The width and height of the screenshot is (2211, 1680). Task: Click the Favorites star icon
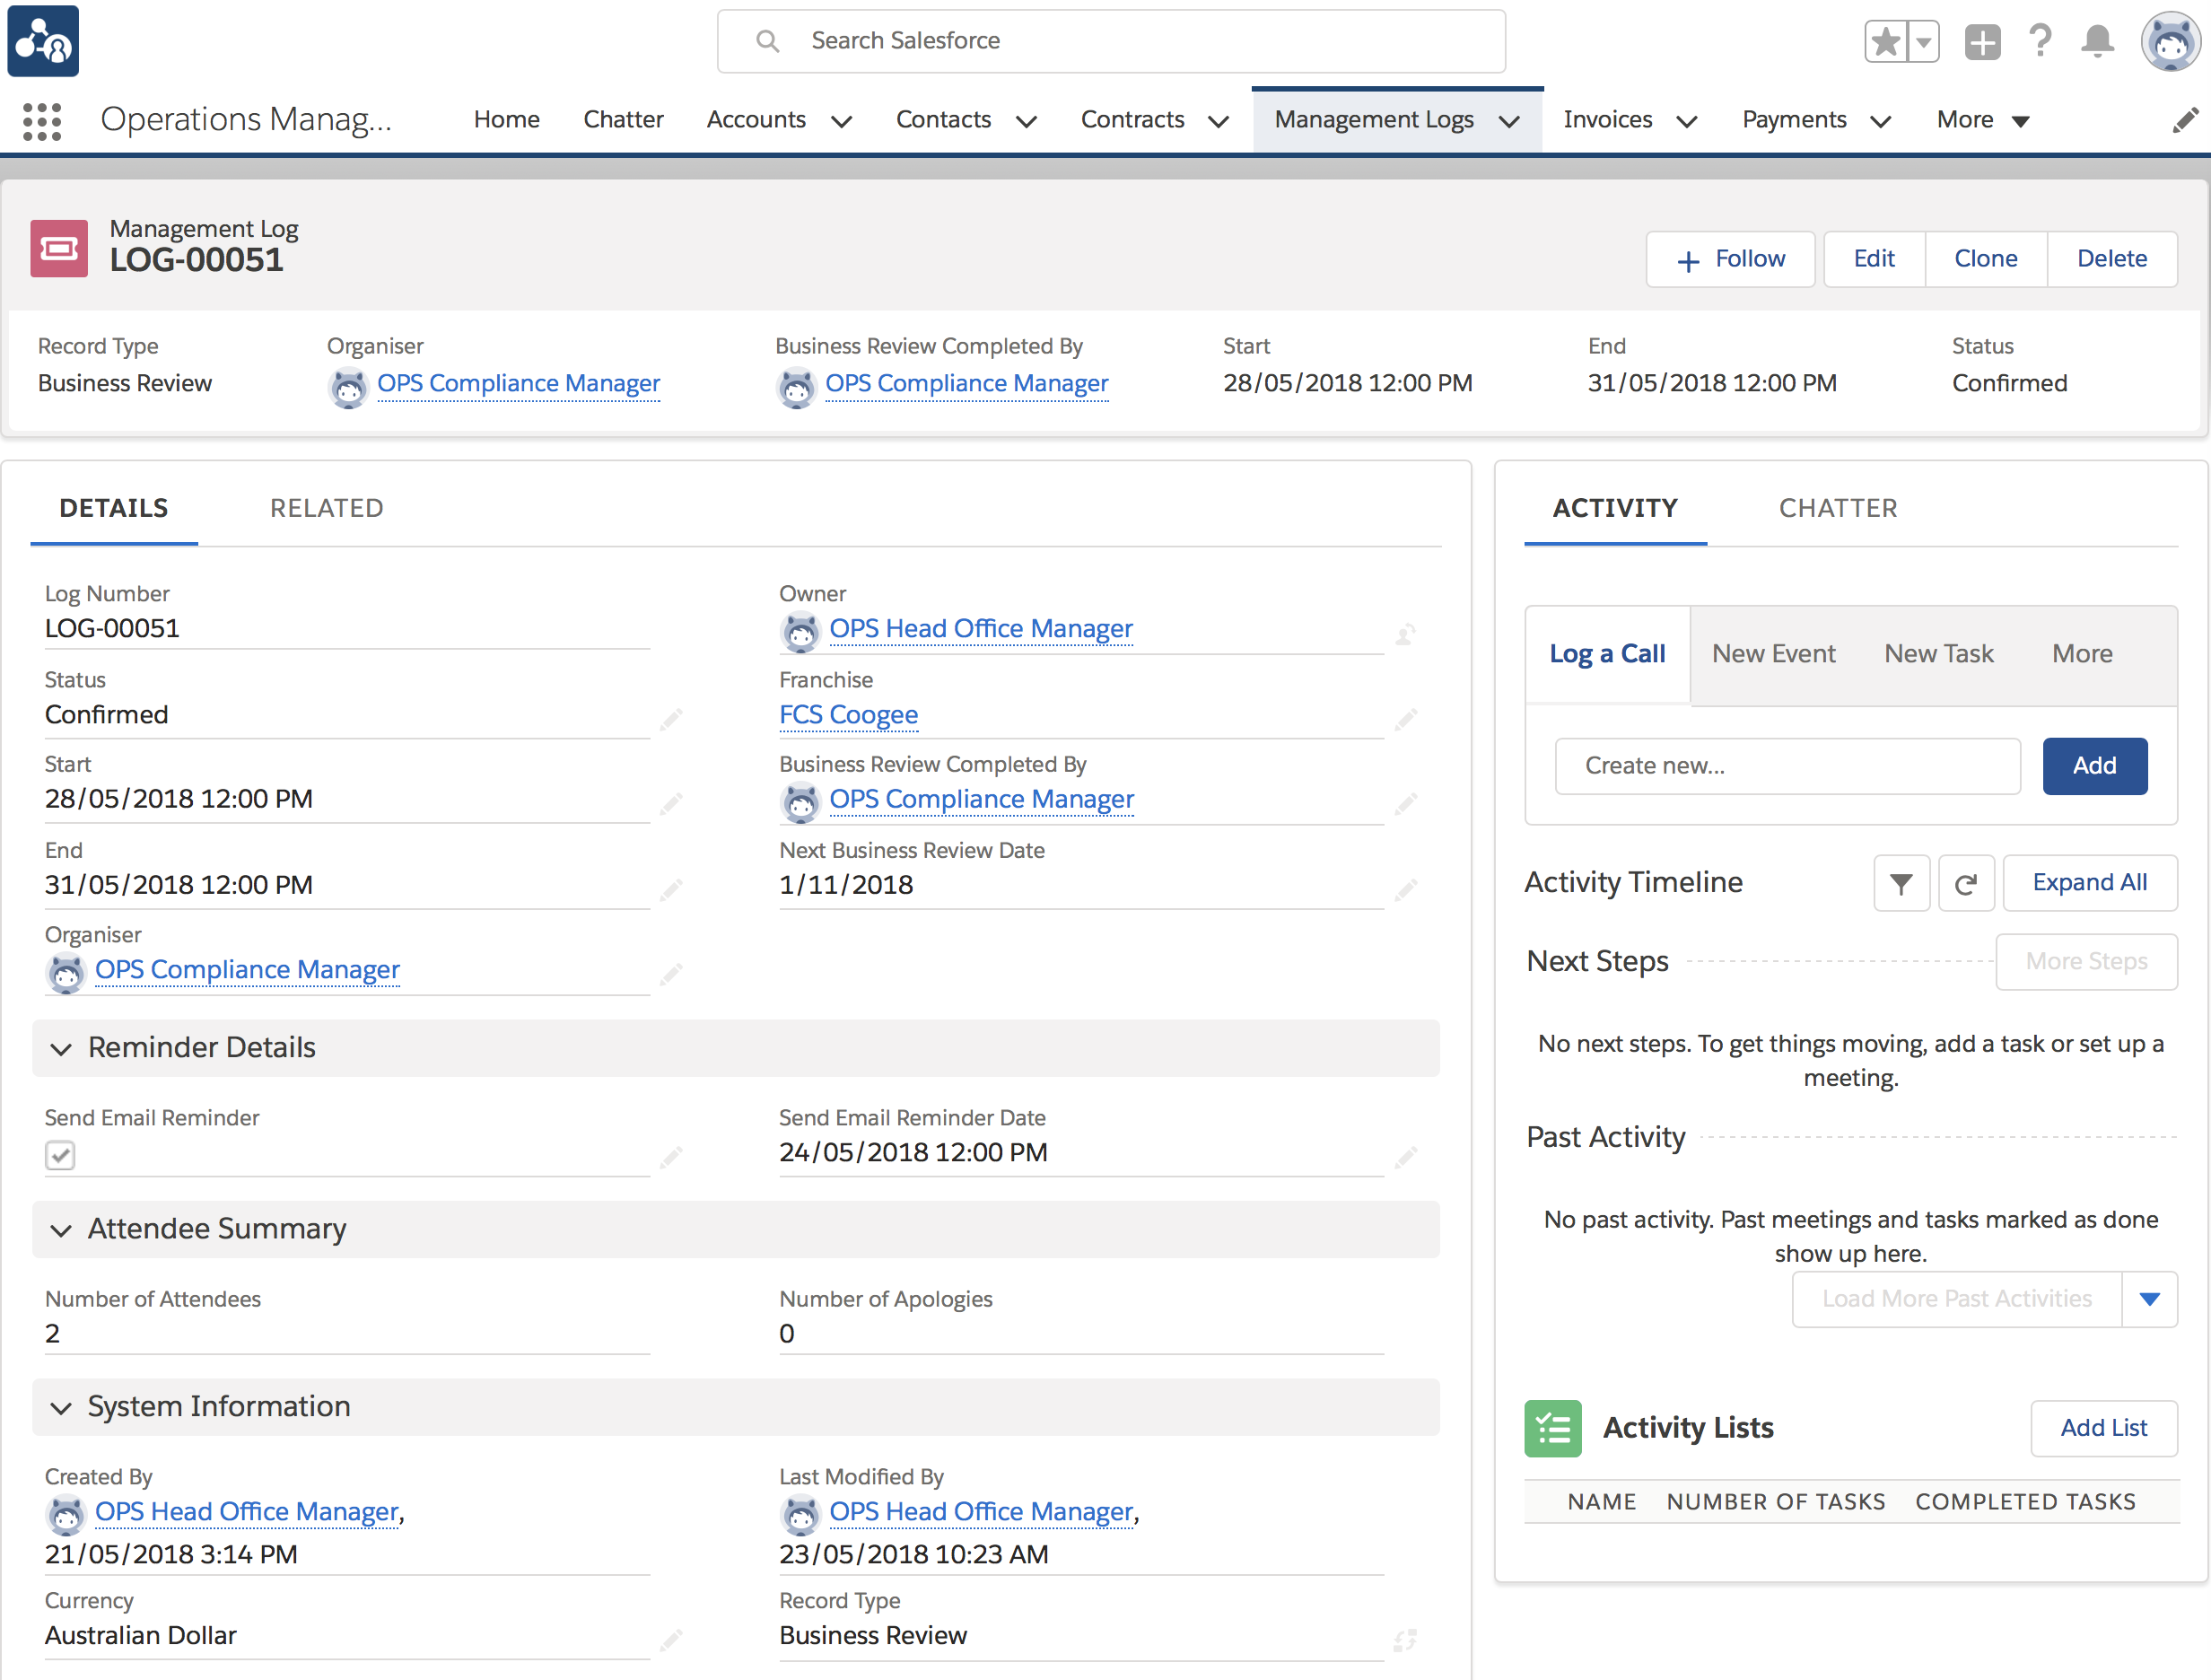point(1885,42)
